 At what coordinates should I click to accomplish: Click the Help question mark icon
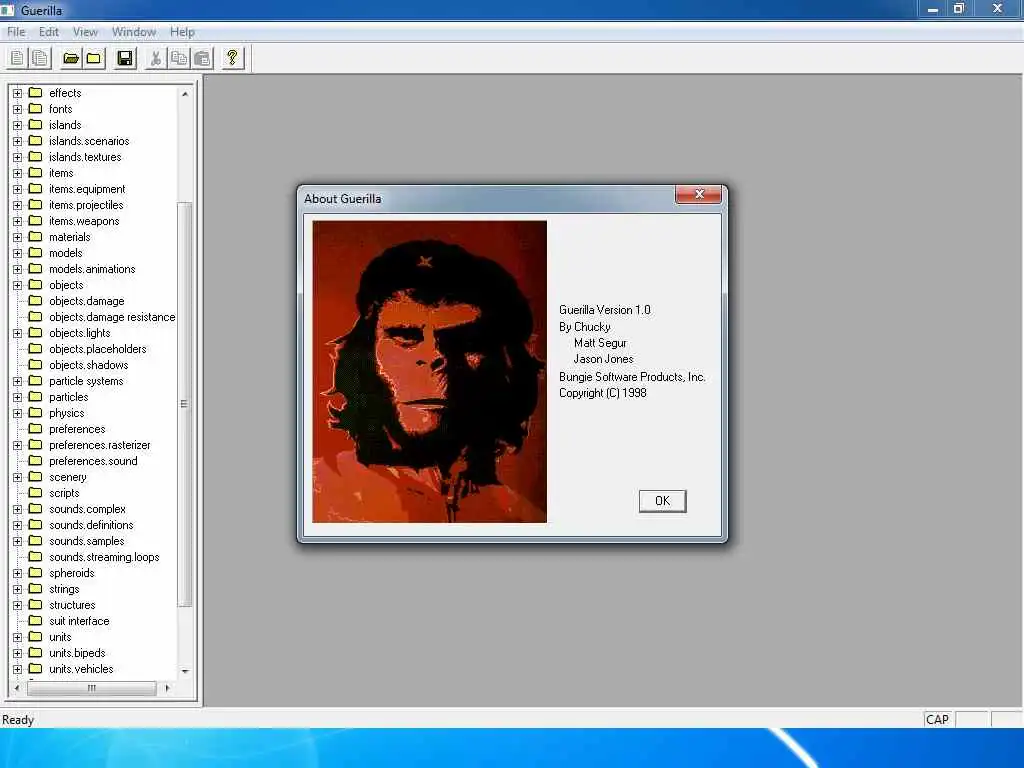(232, 58)
